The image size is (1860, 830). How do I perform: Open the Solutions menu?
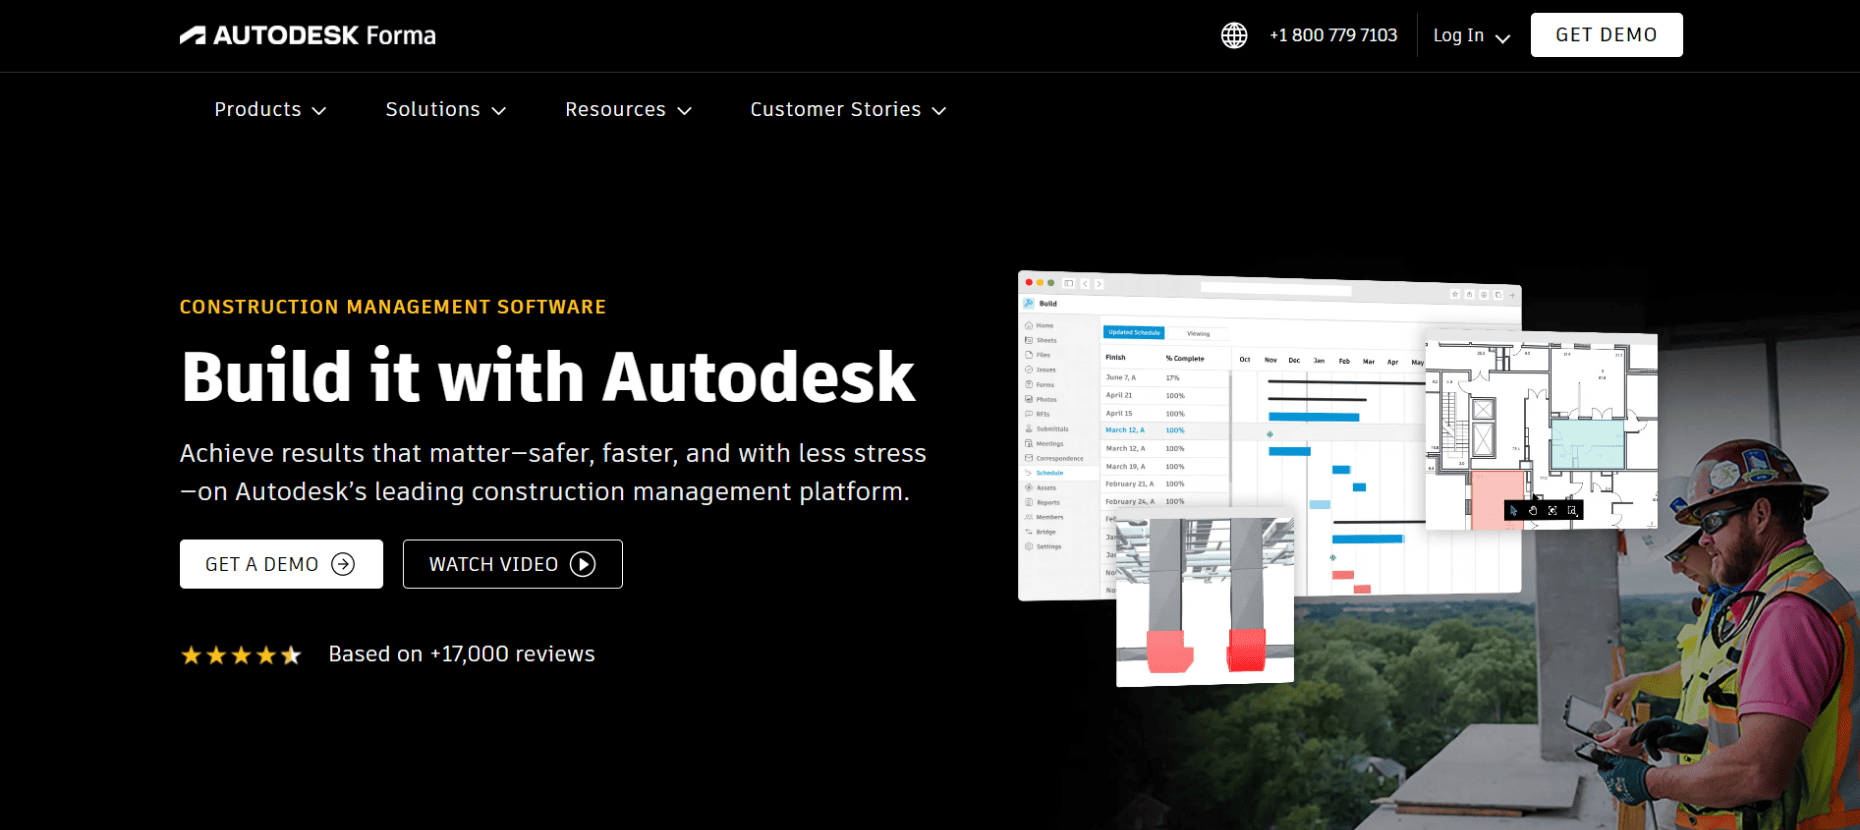tap(445, 109)
